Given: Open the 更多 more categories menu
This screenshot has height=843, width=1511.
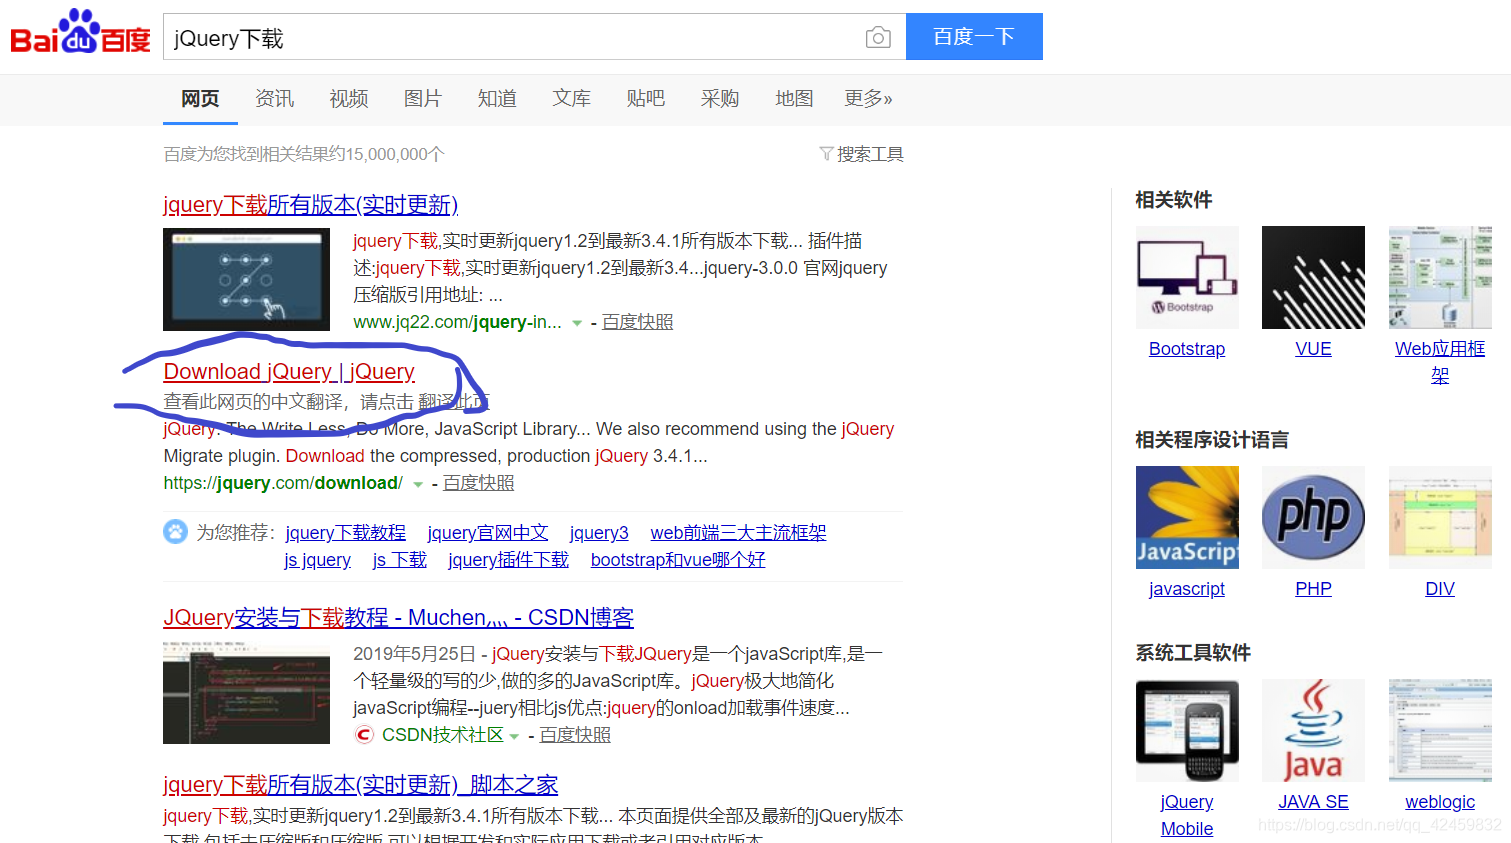Looking at the screenshot, I should 868,98.
